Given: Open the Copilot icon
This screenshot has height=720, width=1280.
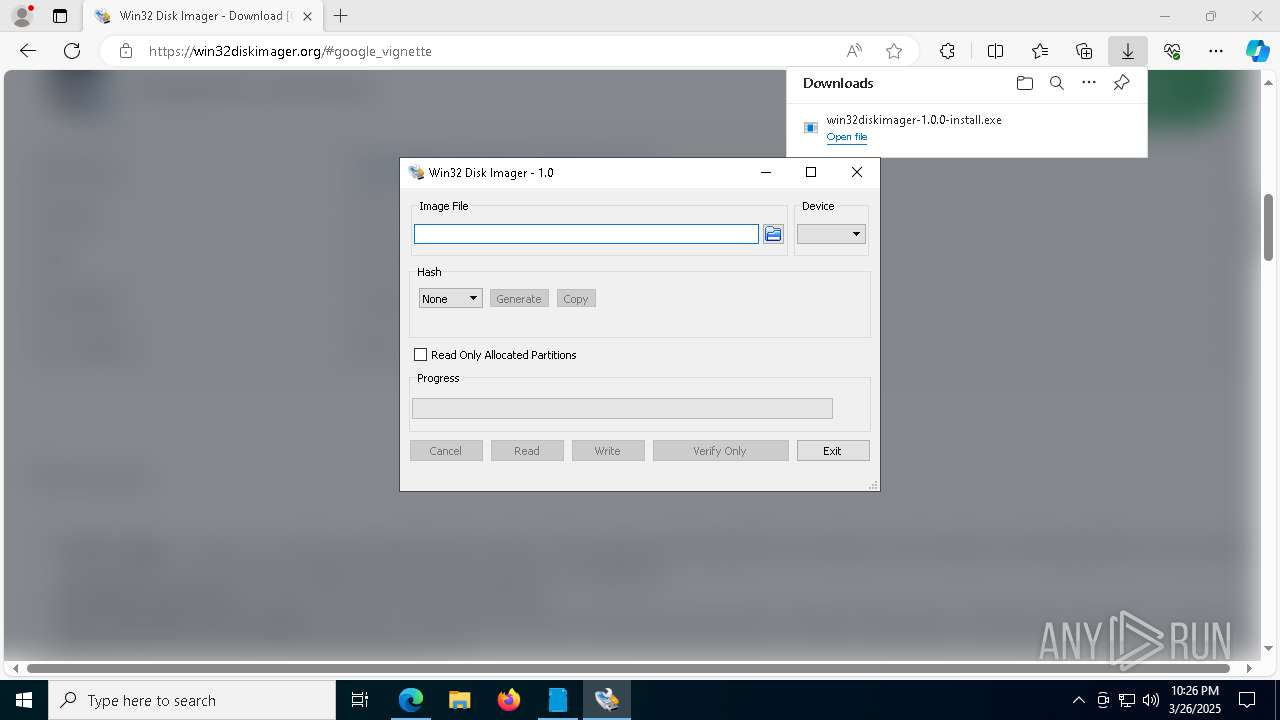Looking at the screenshot, I should tap(1257, 51).
